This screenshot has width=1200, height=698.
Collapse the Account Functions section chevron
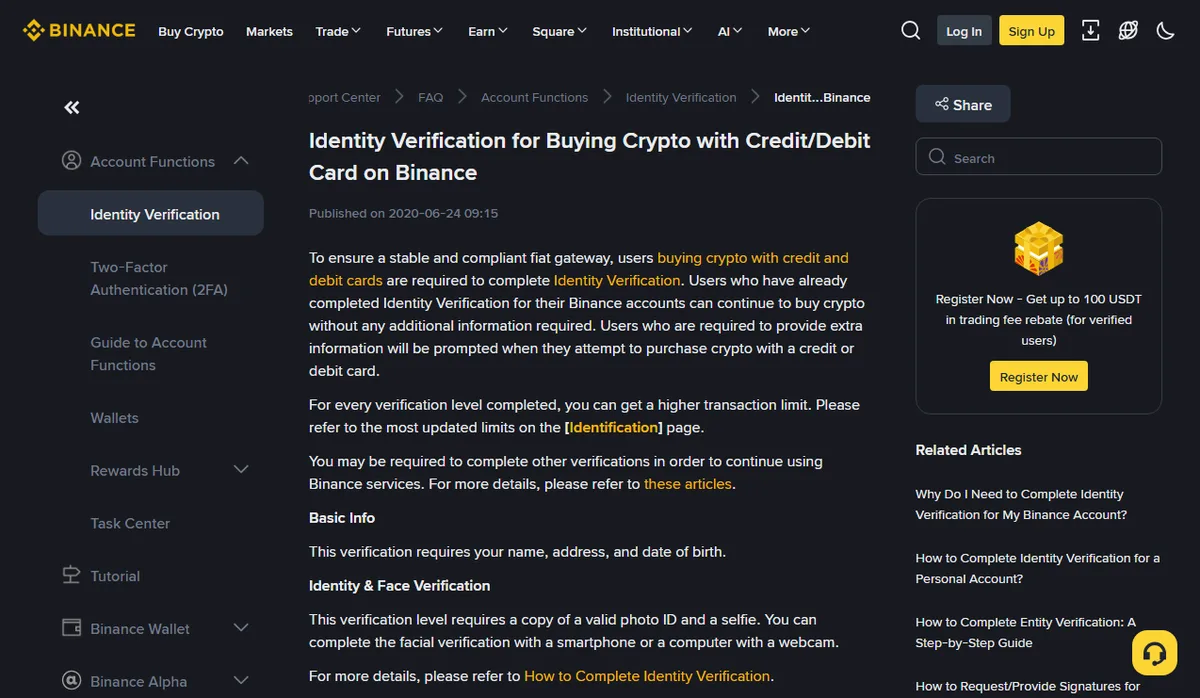241,160
